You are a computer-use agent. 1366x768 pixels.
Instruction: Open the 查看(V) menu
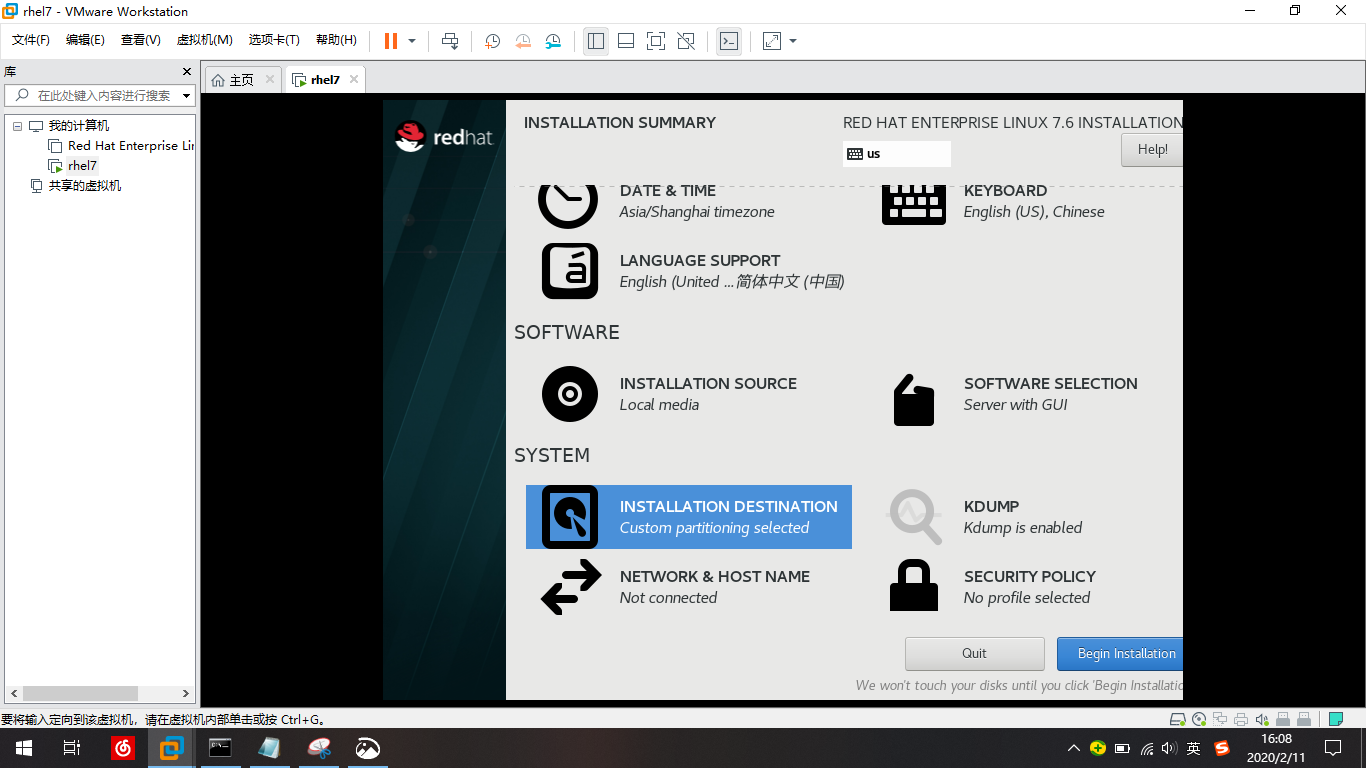click(x=141, y=40)
